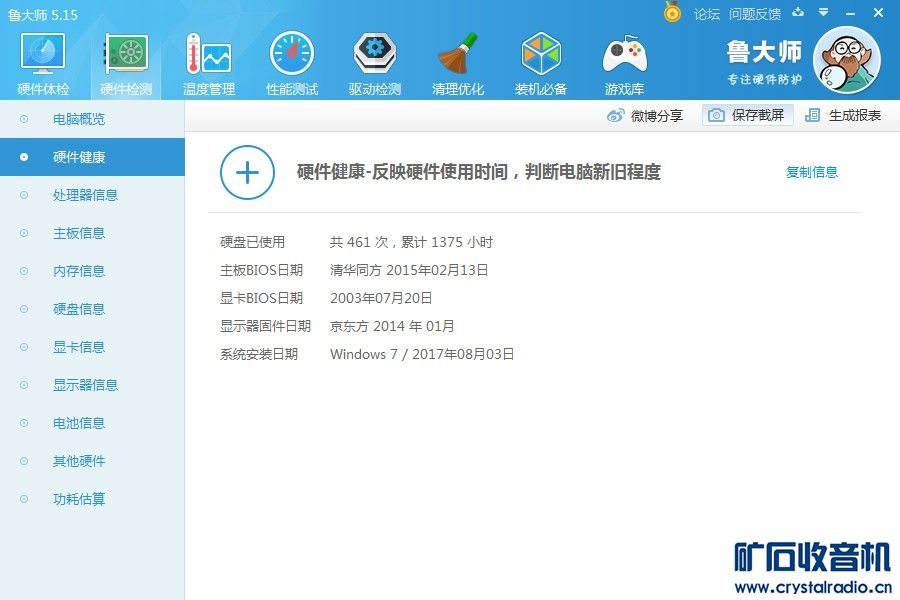Viewport: 900px width, 600px height.
Task: Open the 游戏库 game library icon
Action: coord(624,64)
